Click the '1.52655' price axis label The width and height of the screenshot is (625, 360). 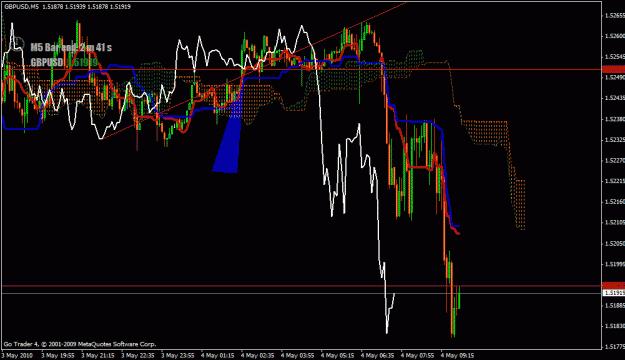(614, 16)
